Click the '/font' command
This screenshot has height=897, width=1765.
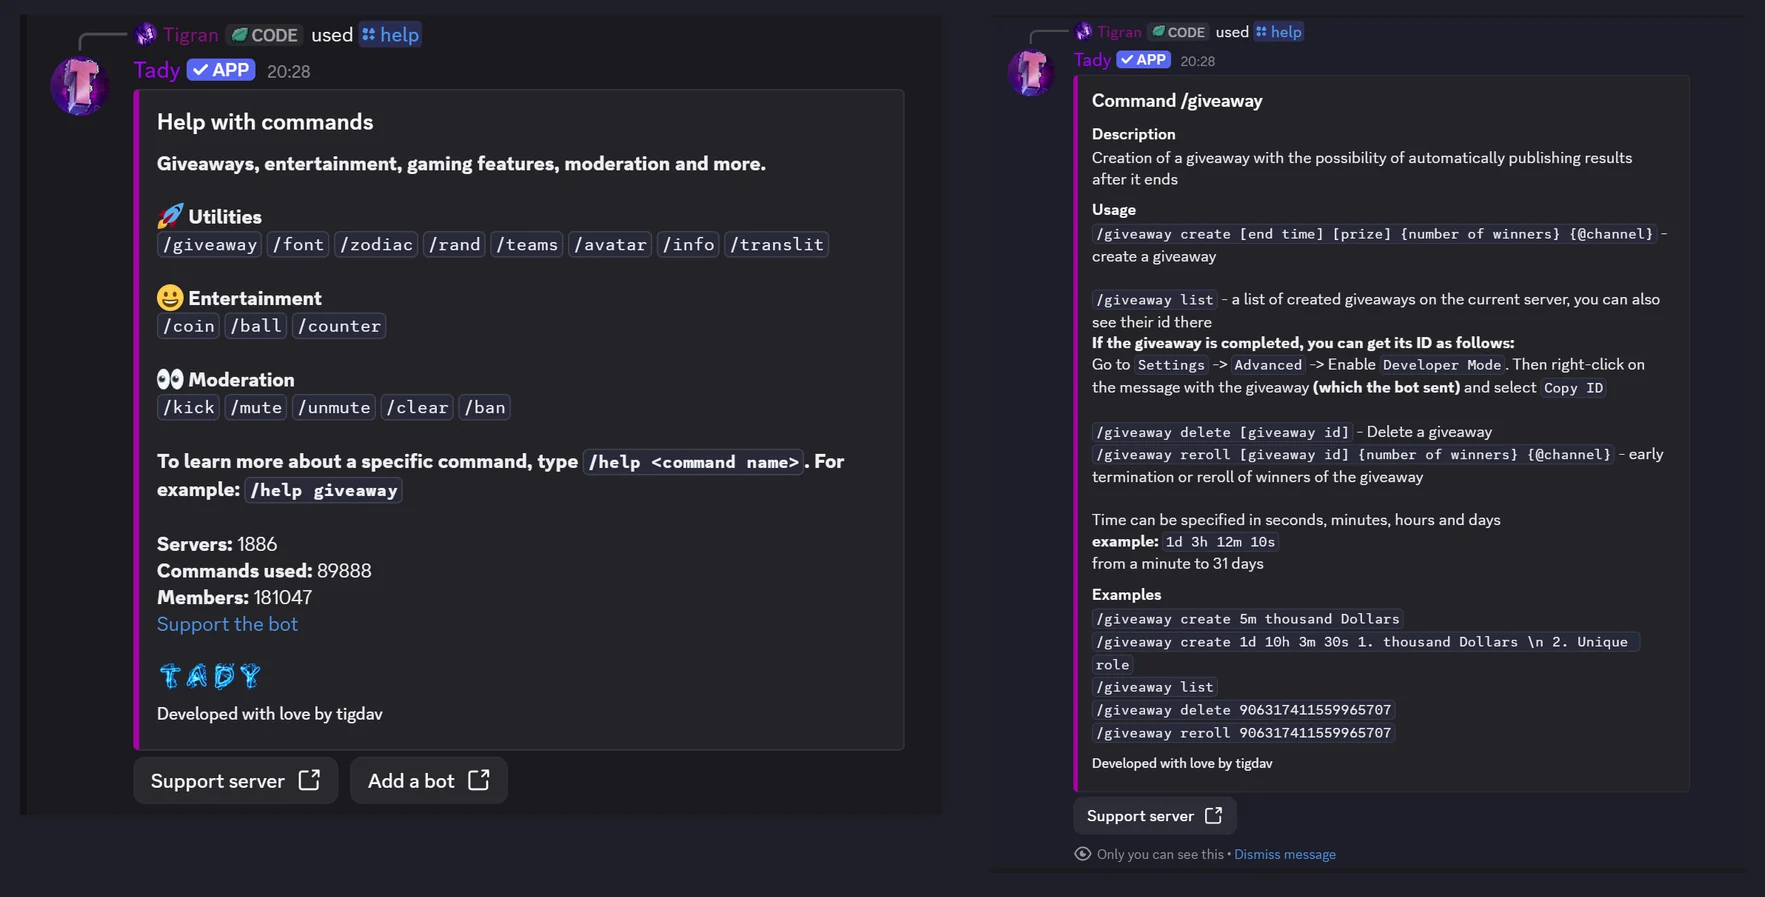tap(299, 244)
